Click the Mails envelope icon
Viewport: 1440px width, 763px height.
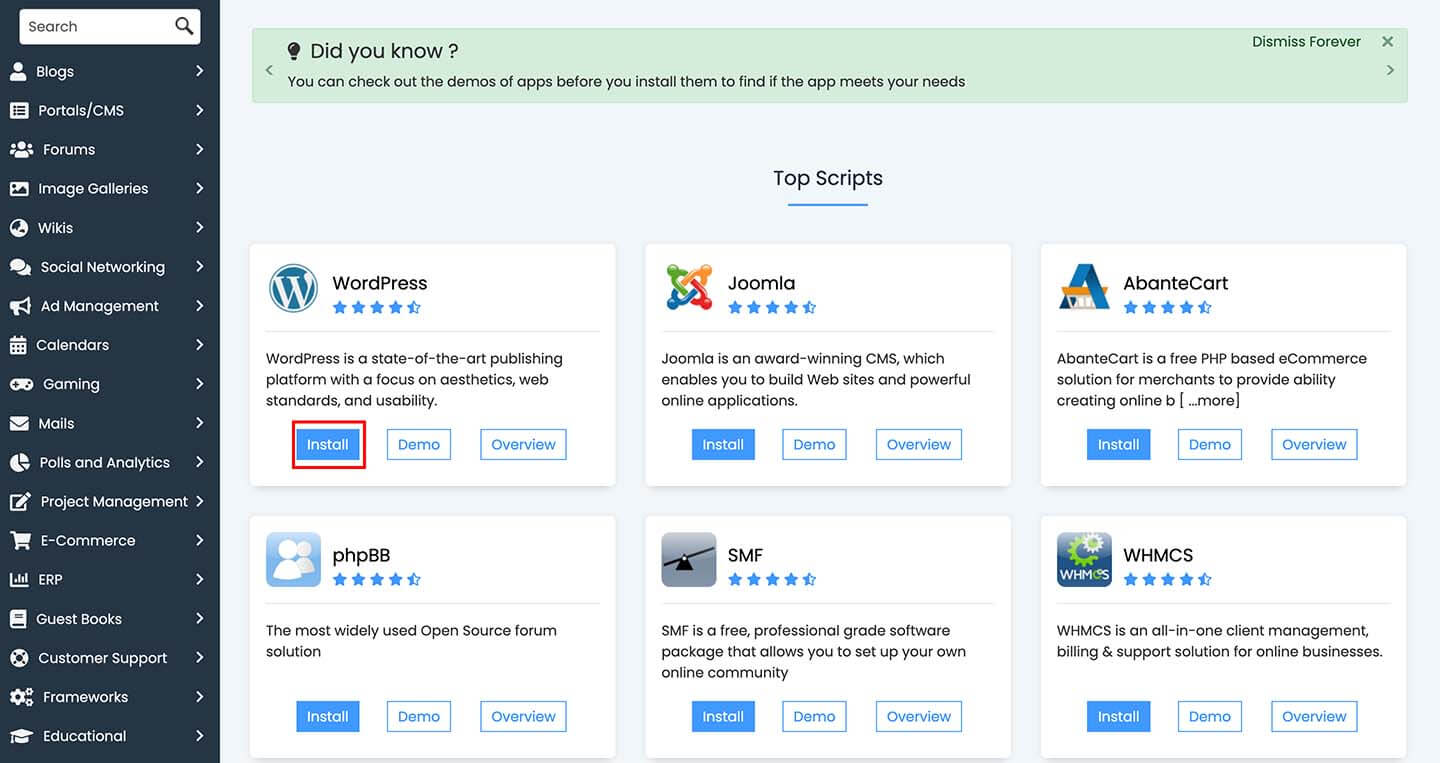pyautogui.click(x=19, y=423)
